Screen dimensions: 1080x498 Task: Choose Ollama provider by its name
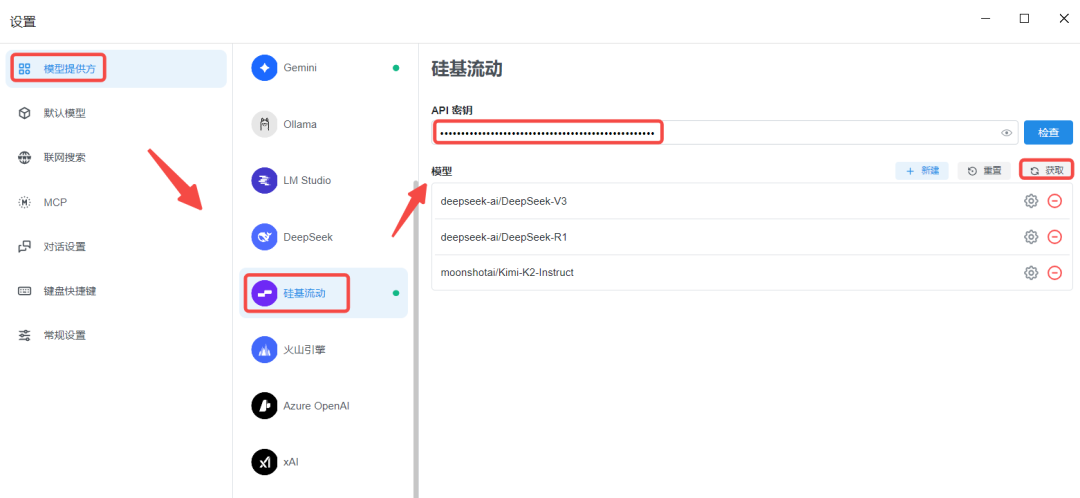tap(300, 125)
